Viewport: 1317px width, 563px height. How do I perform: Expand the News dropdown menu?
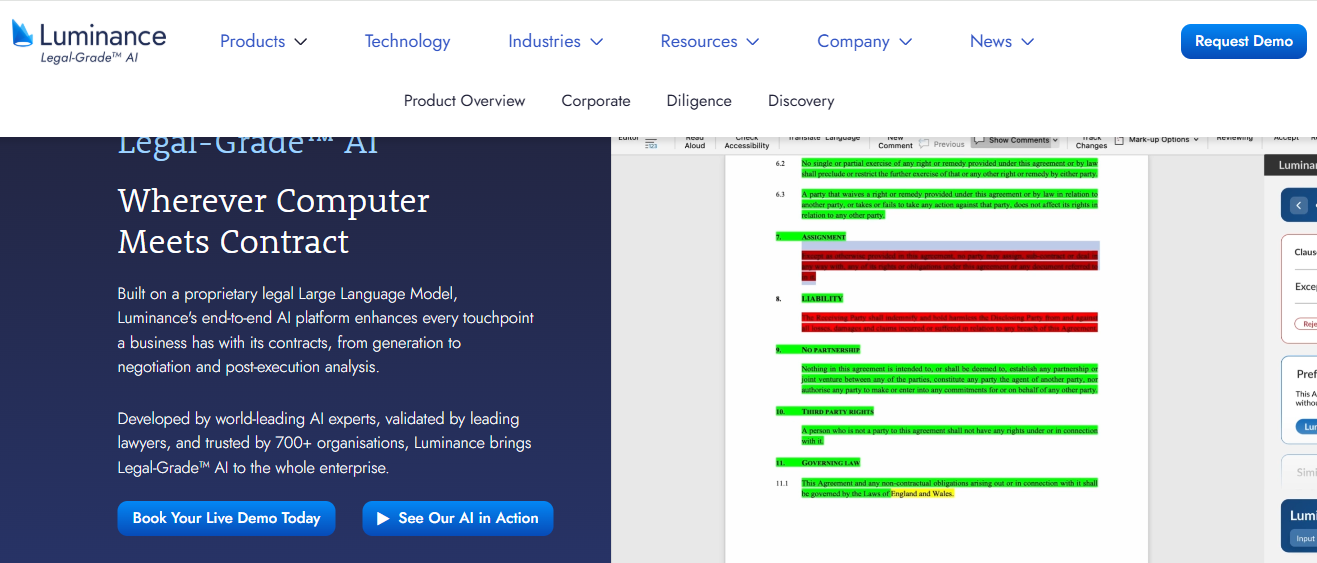coord(1001,41)
